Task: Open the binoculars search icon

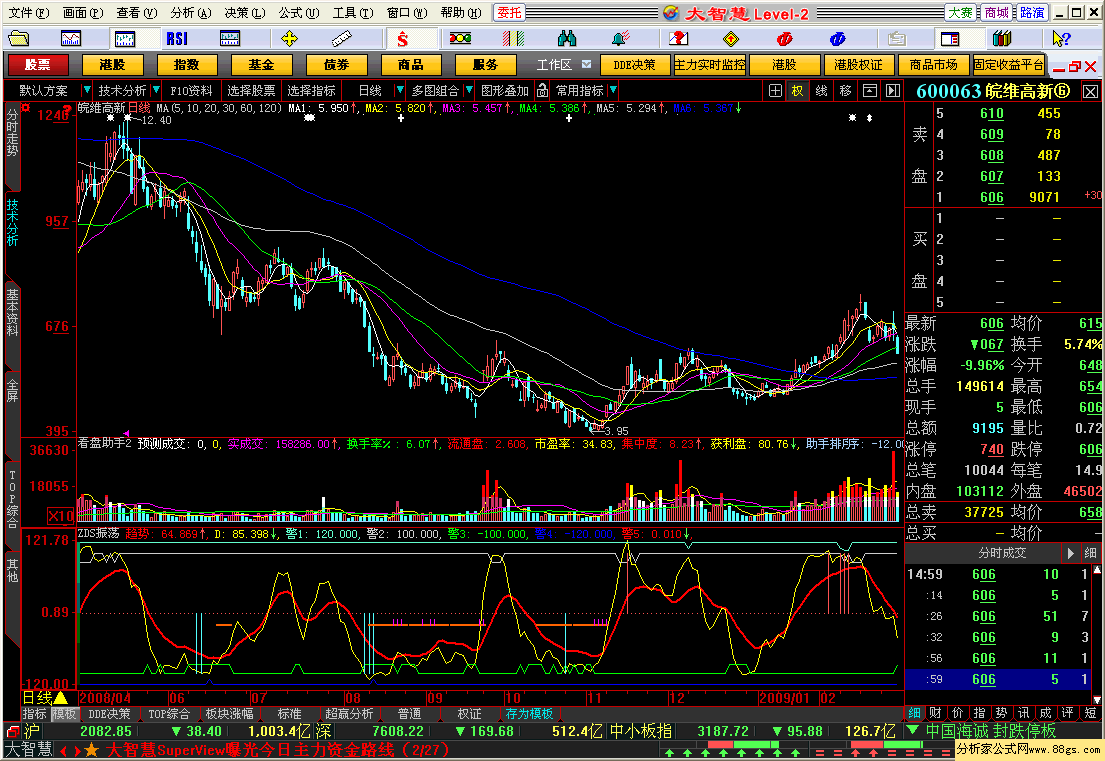Action: tap(567, 38)
